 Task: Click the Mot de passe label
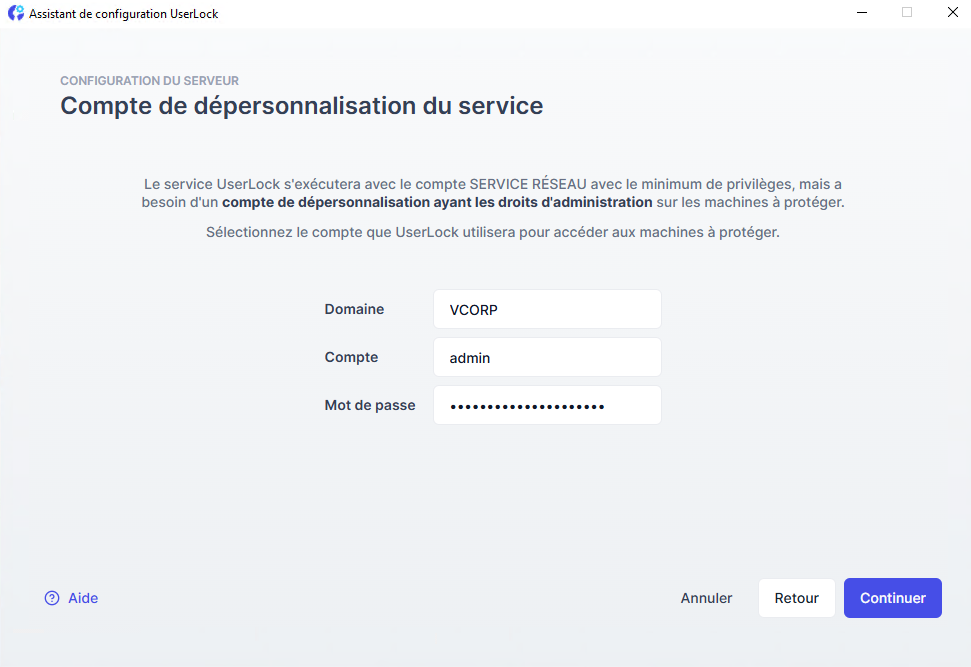coord(369,406)
